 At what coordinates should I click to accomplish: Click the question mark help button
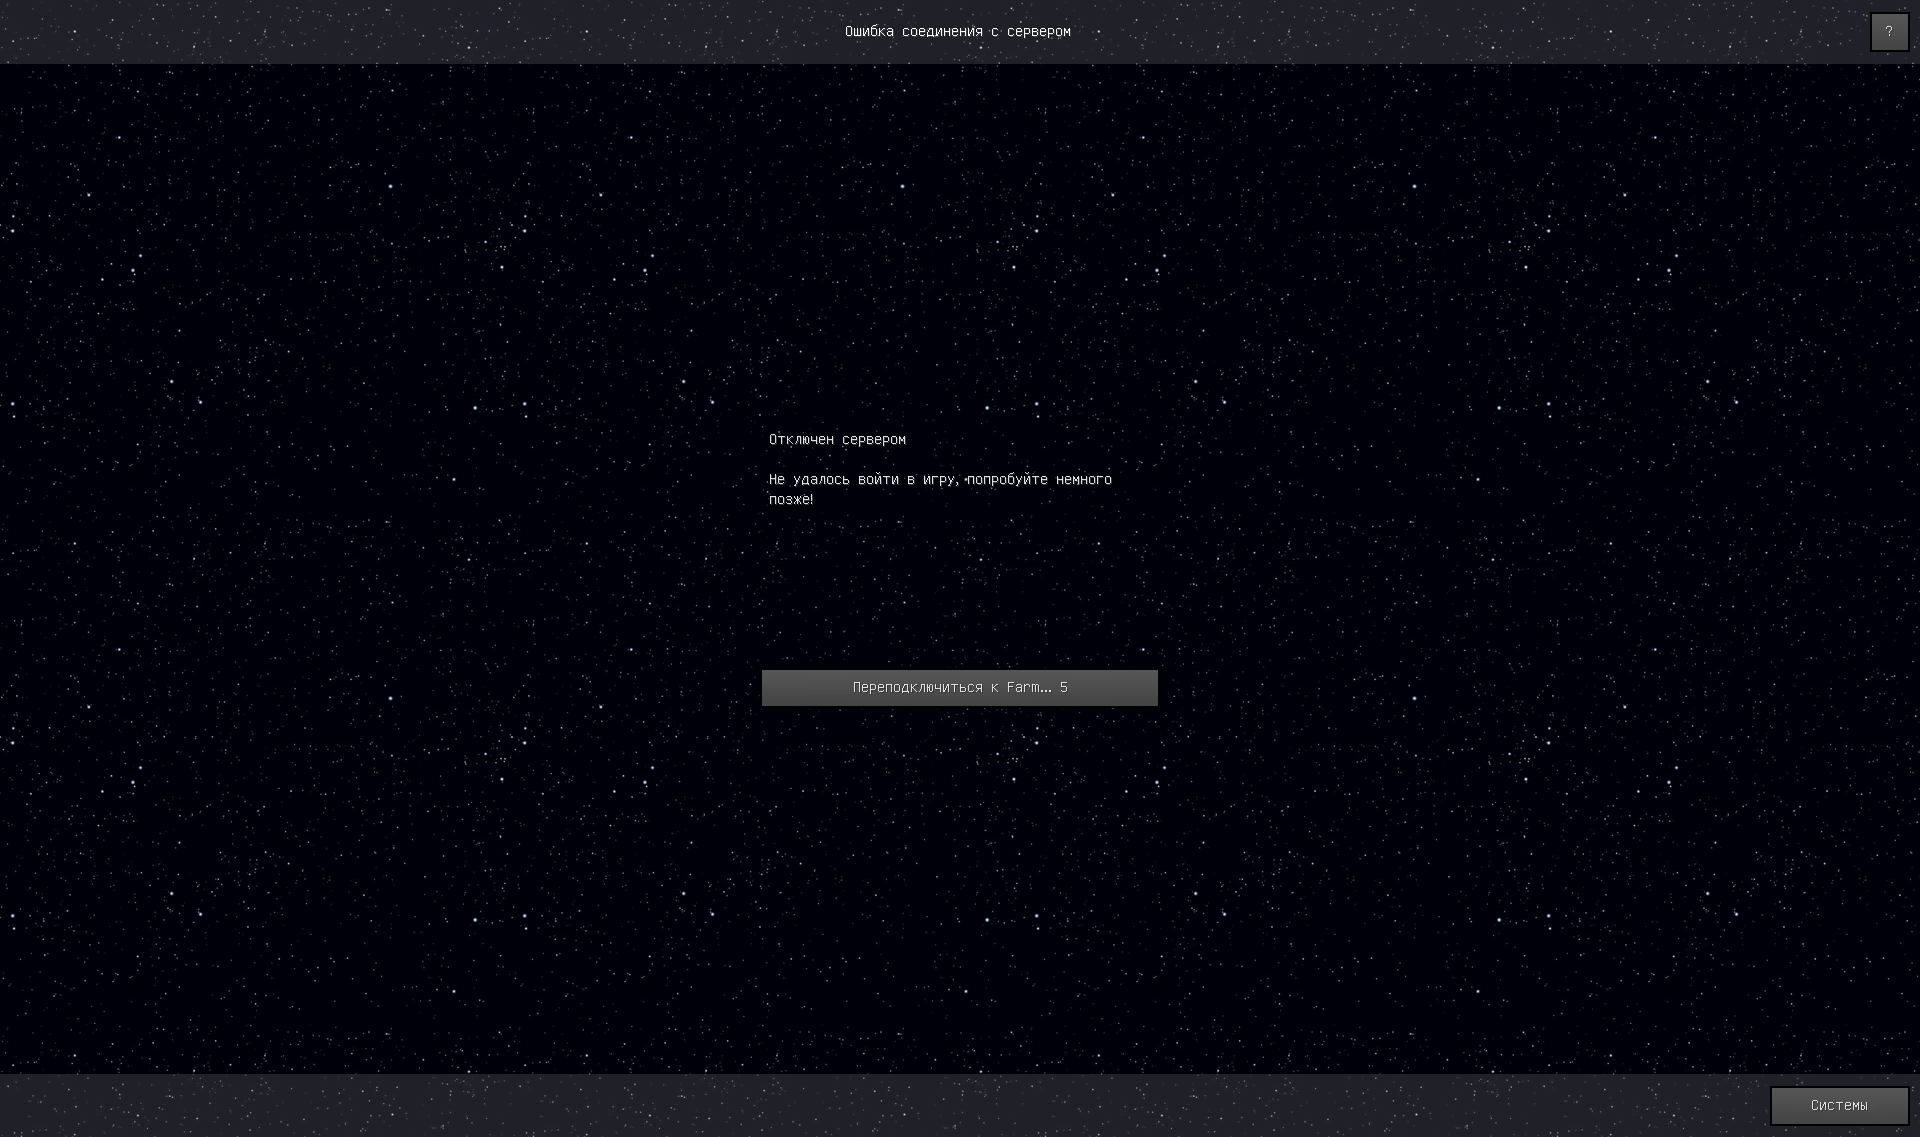click(x=1889, y=32)
